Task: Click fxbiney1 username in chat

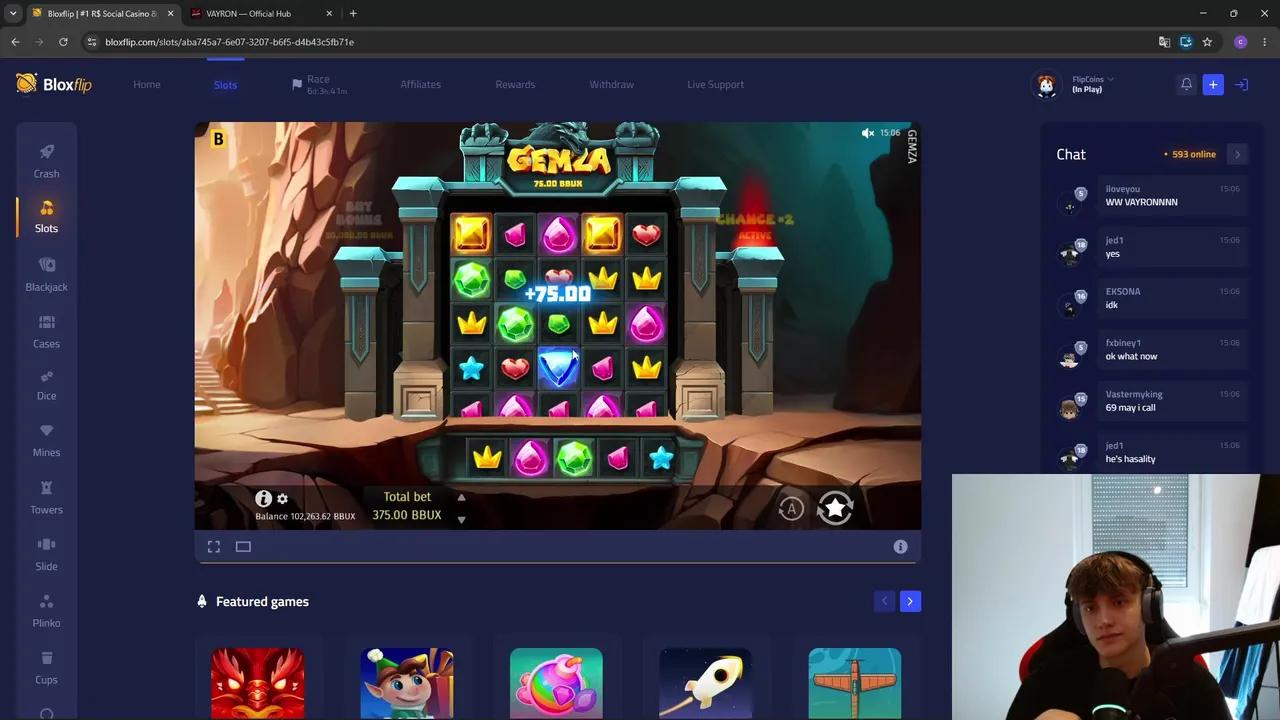Action: point(1123,343)
